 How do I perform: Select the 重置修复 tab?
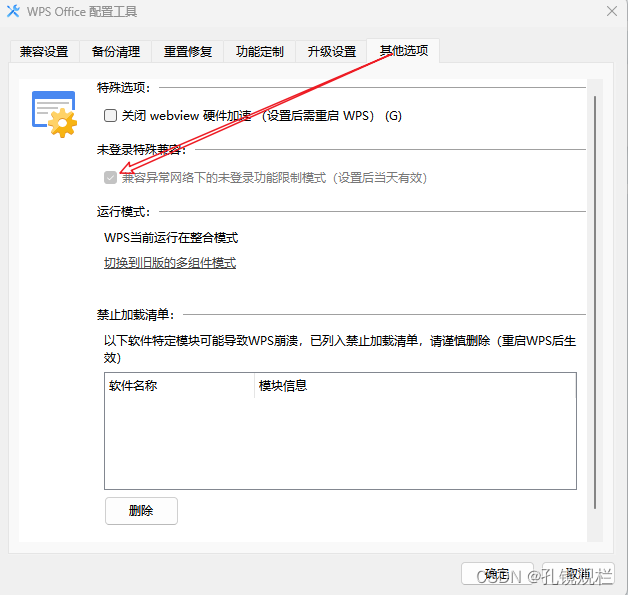(x=187, y=52)
